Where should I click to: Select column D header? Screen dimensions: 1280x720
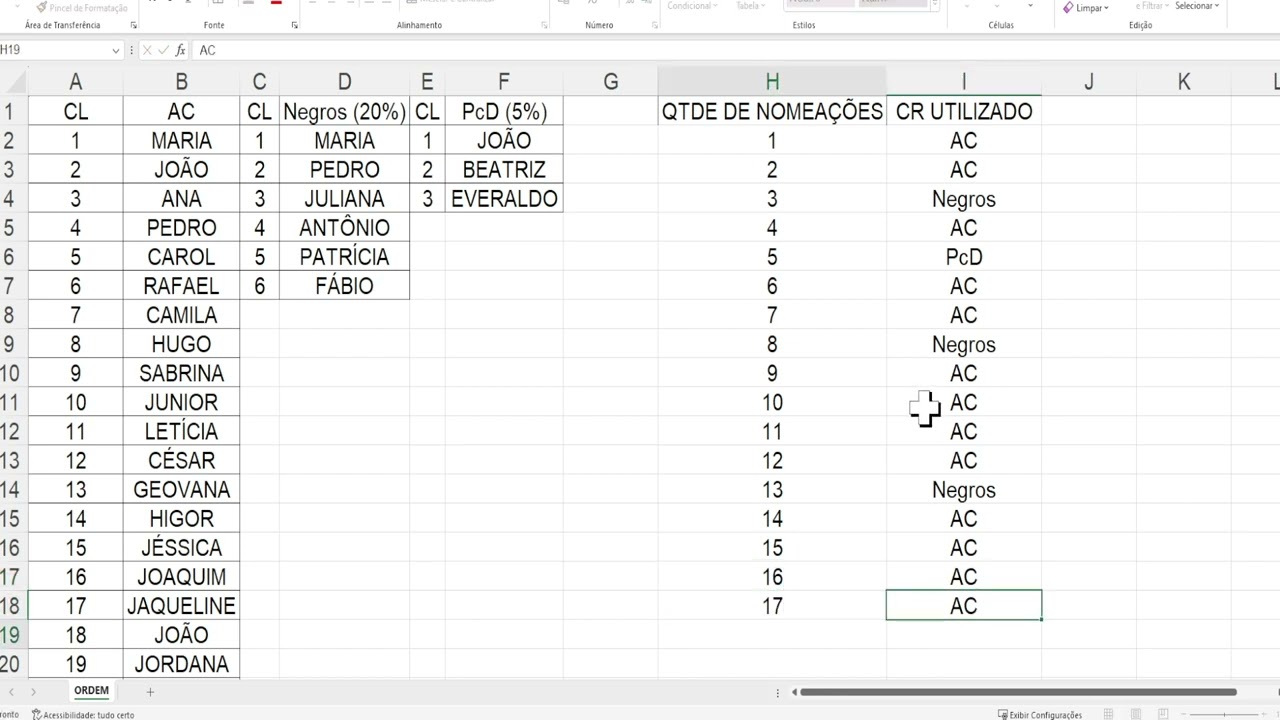344,82
